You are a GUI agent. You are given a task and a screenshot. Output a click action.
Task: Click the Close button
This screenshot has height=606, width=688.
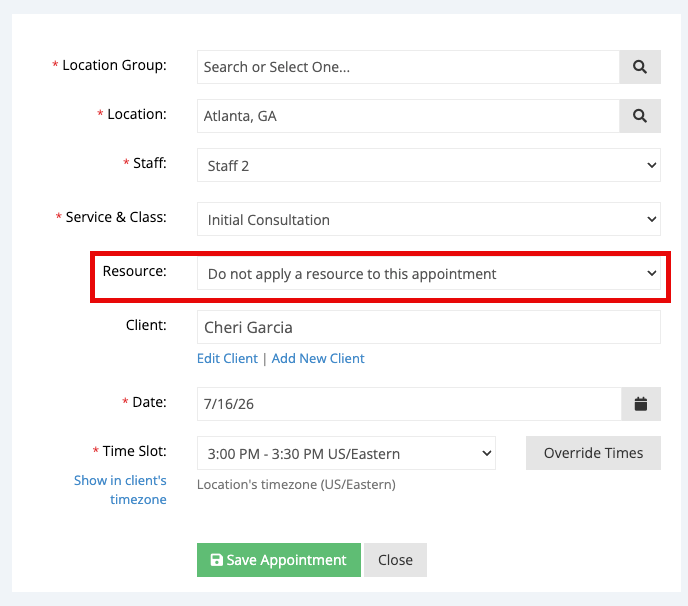coord(395,560)
